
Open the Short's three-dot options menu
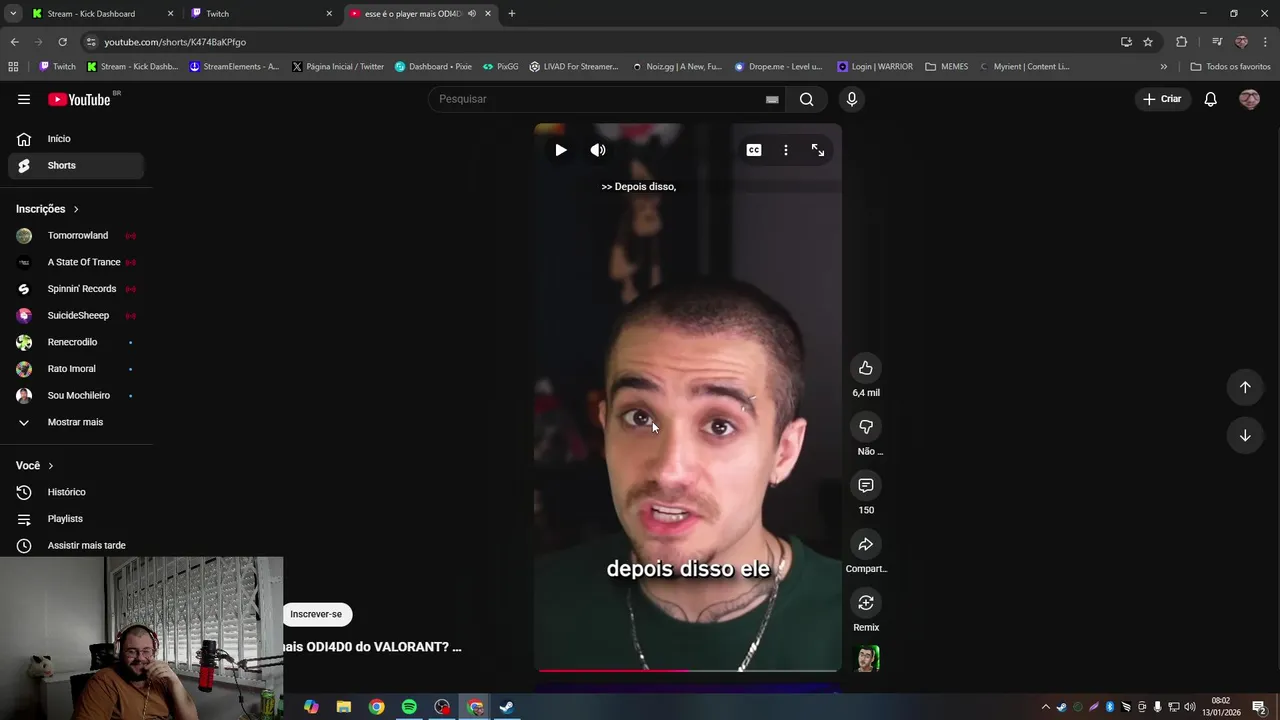click(786, 150)
